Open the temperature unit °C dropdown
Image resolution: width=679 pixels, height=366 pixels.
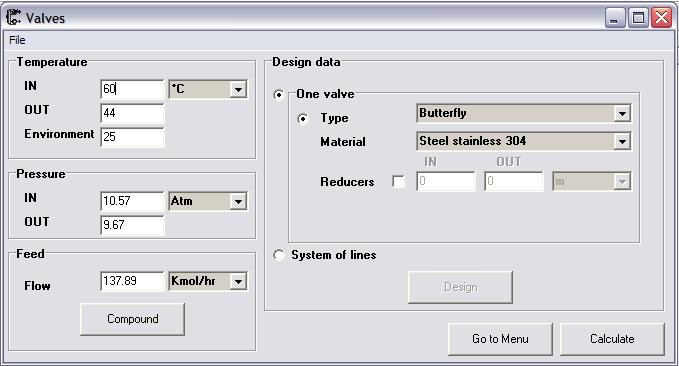coord(238,90)
